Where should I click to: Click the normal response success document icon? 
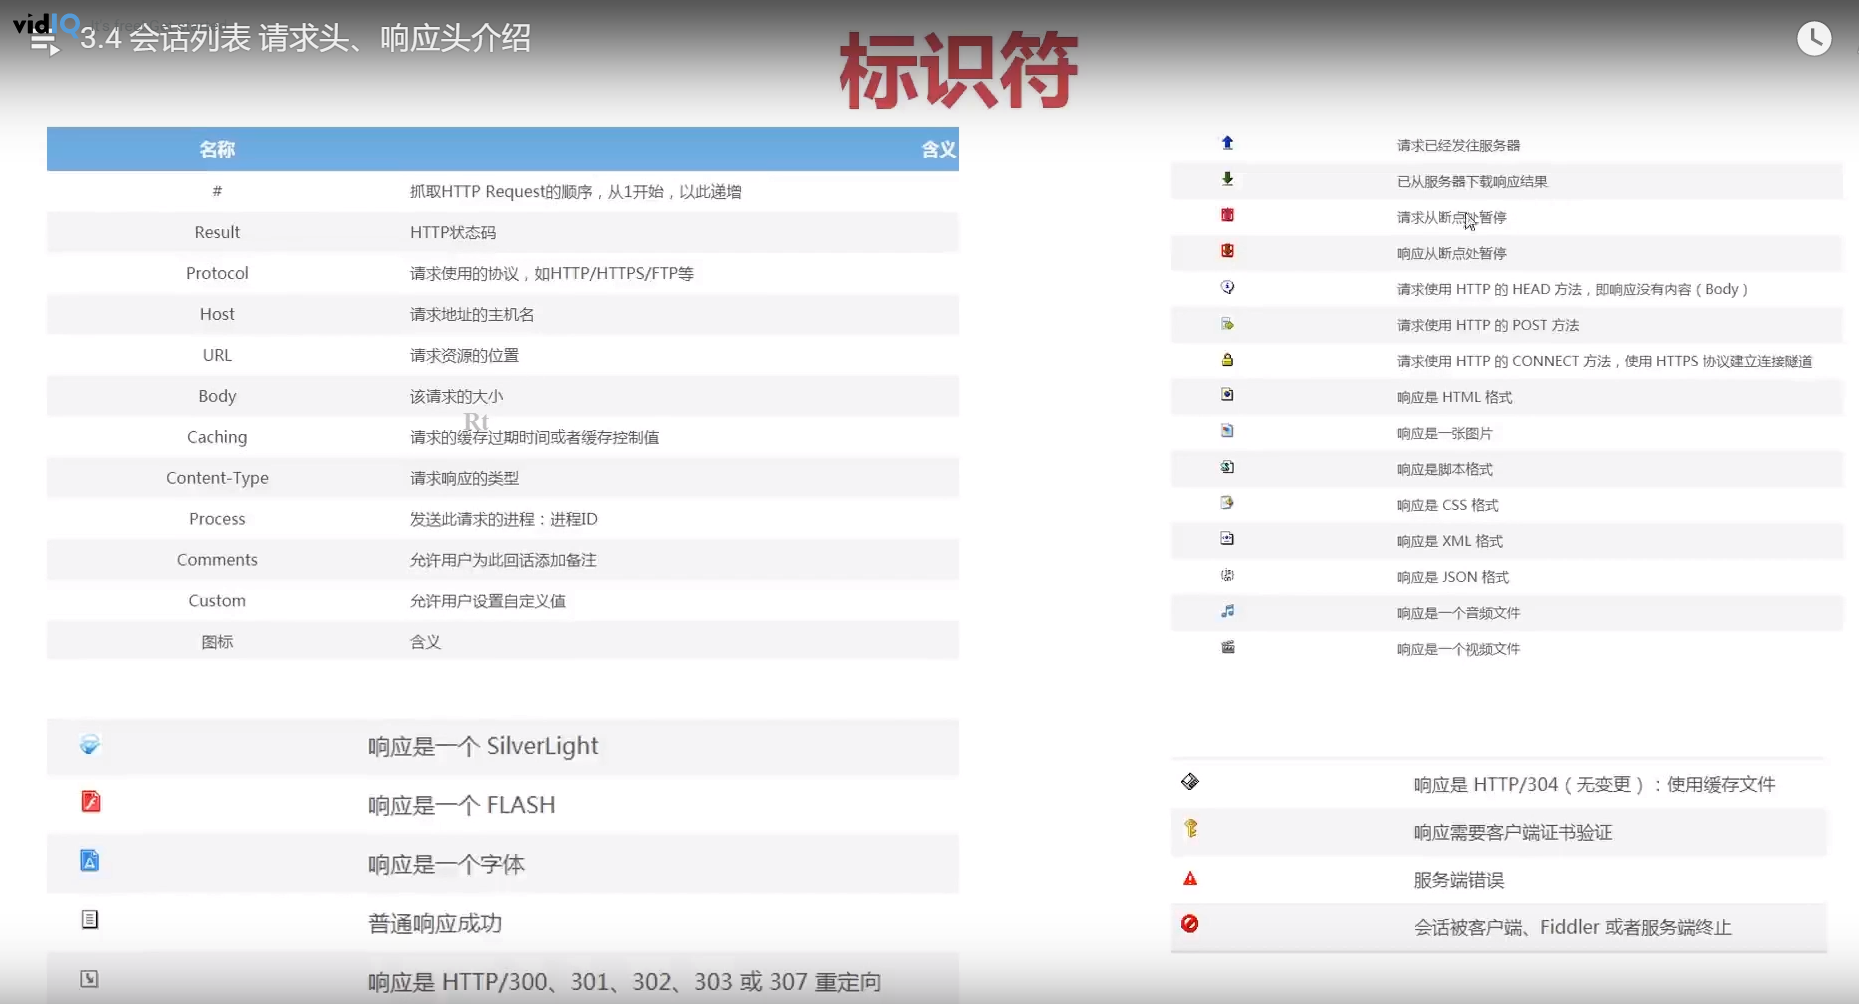(90, 920)
